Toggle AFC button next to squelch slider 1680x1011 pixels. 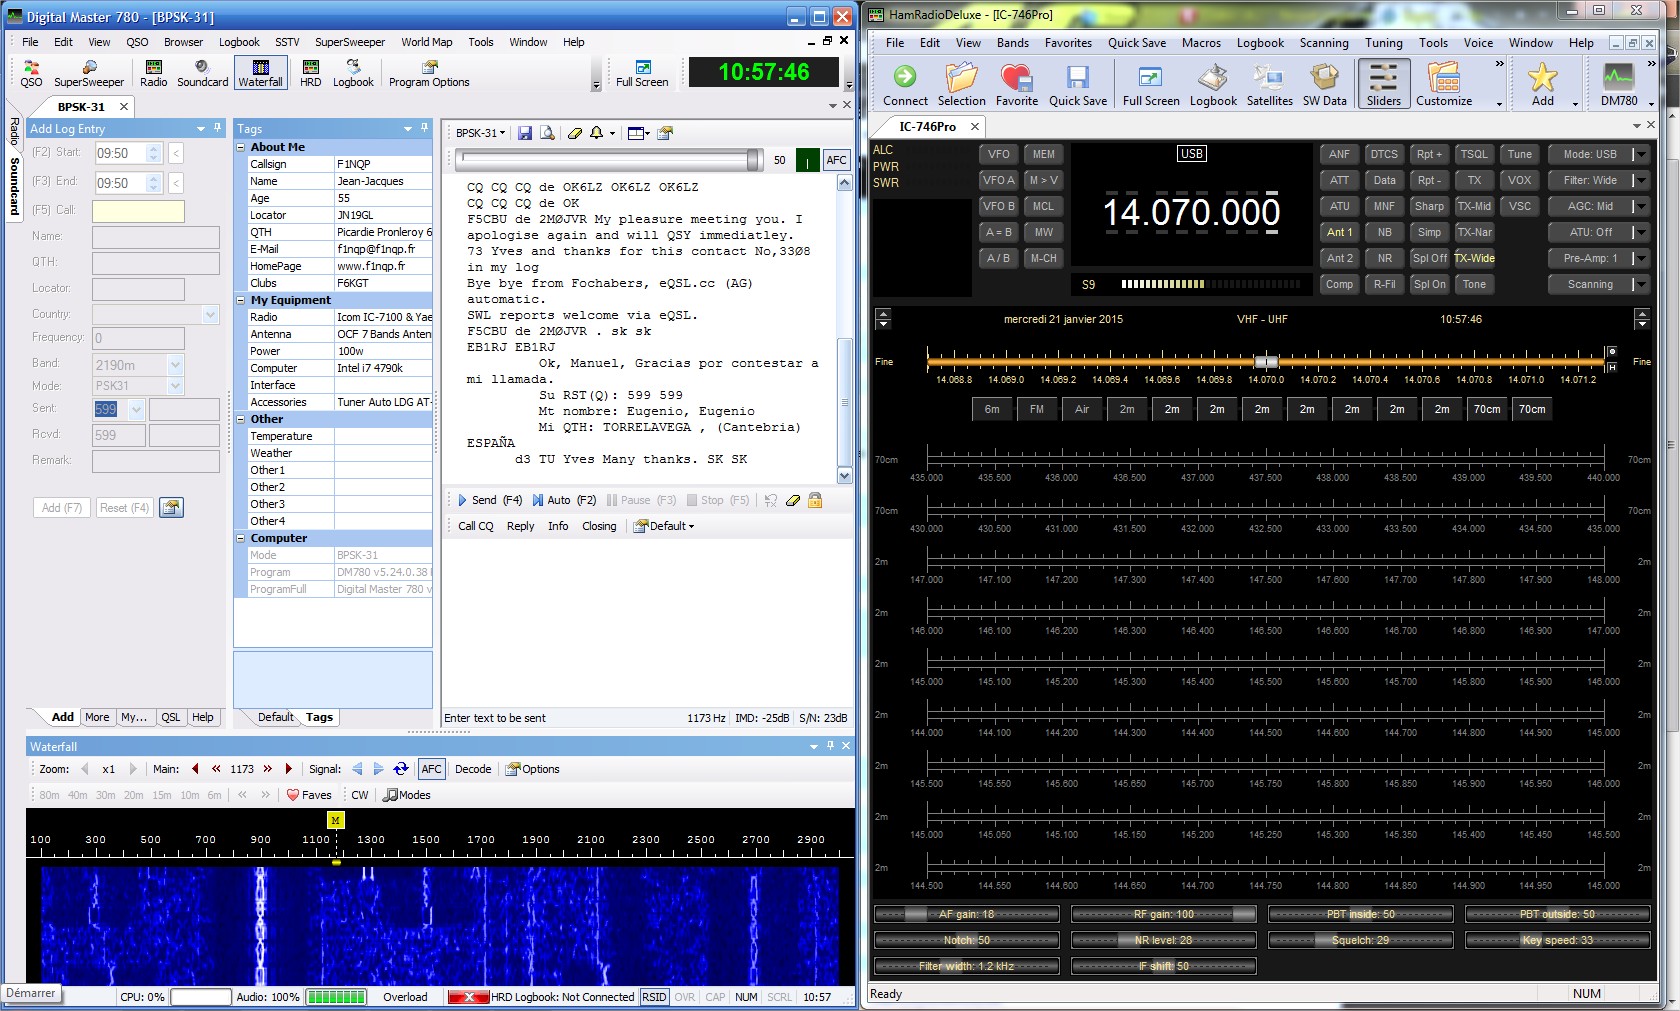coord(836,160)
